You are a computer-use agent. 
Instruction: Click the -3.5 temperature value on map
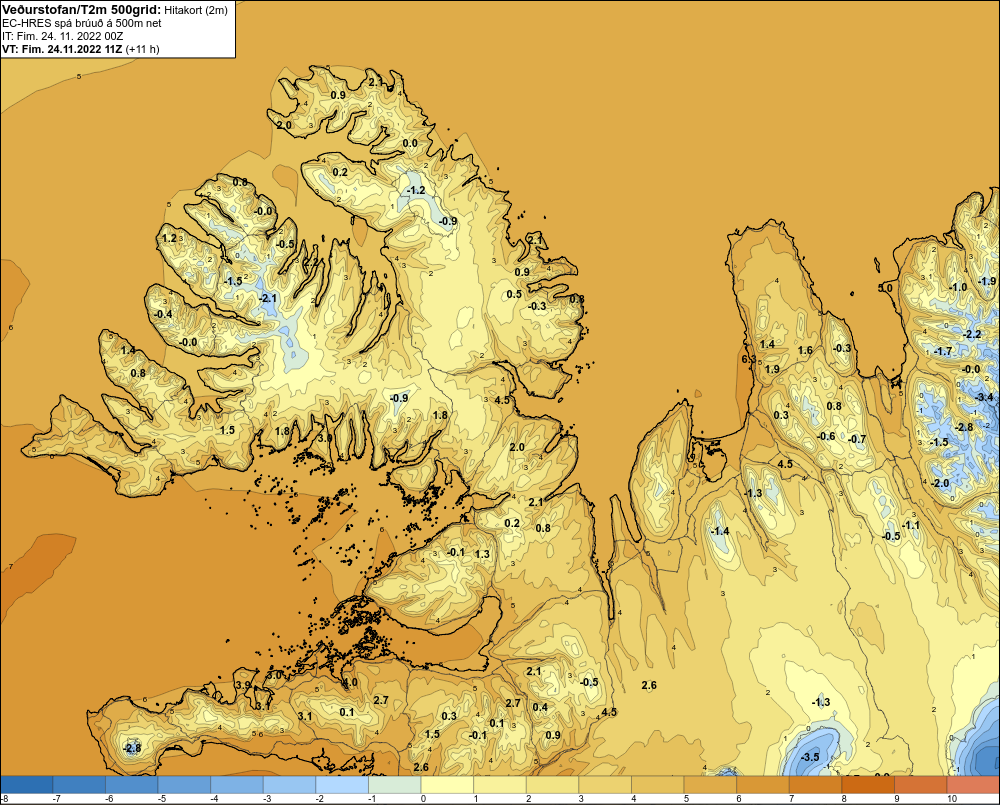click(810, 757)
